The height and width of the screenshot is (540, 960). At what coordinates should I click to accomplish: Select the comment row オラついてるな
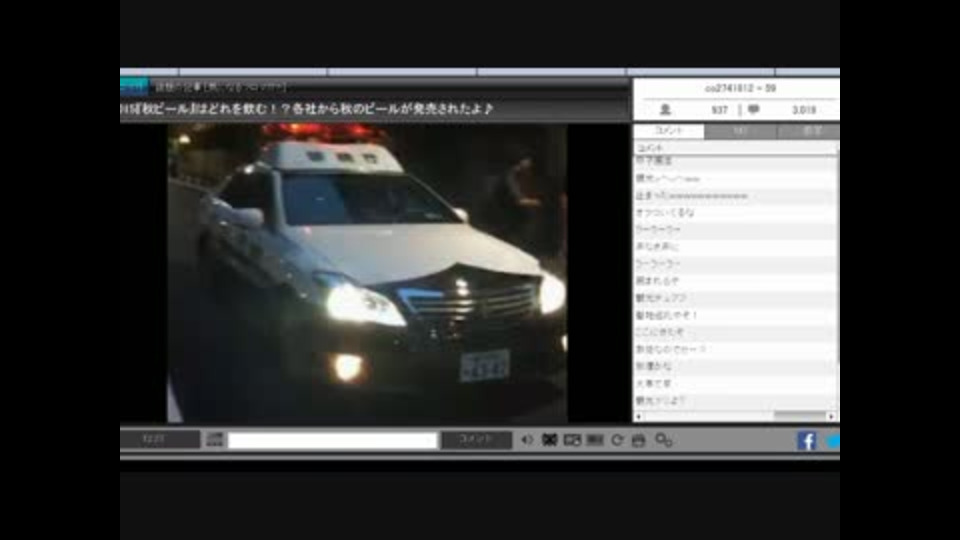coord(735,212)
